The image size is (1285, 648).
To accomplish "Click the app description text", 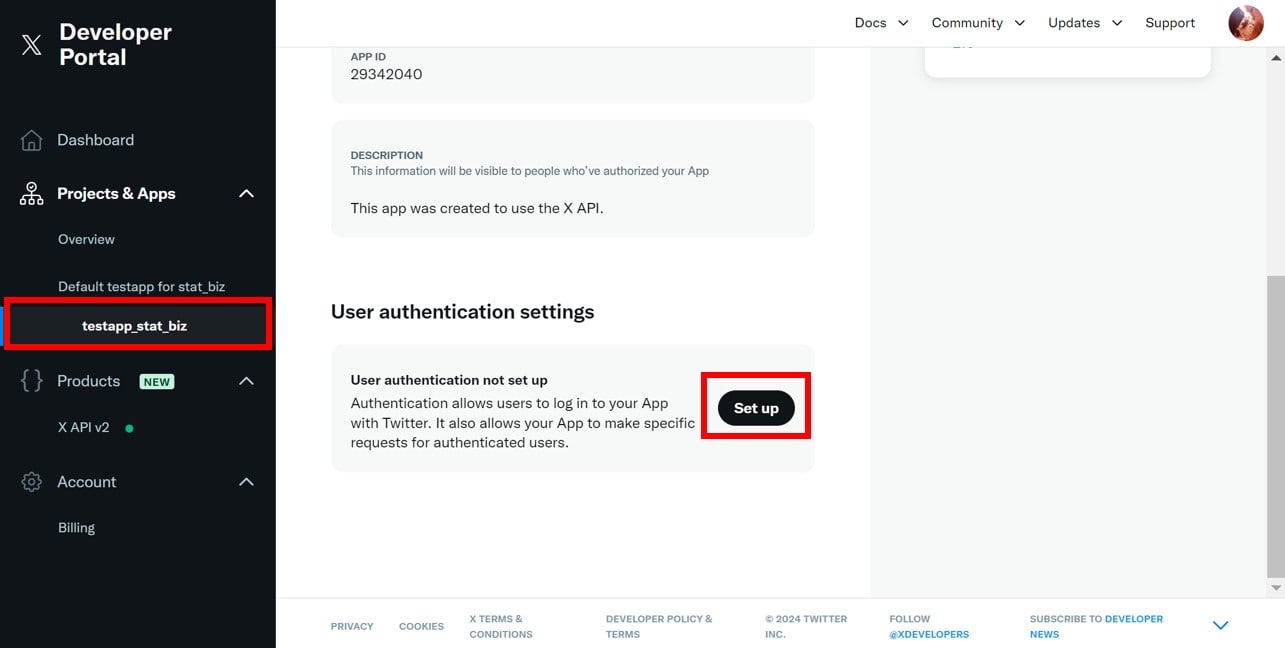I will tap(477, 209).
